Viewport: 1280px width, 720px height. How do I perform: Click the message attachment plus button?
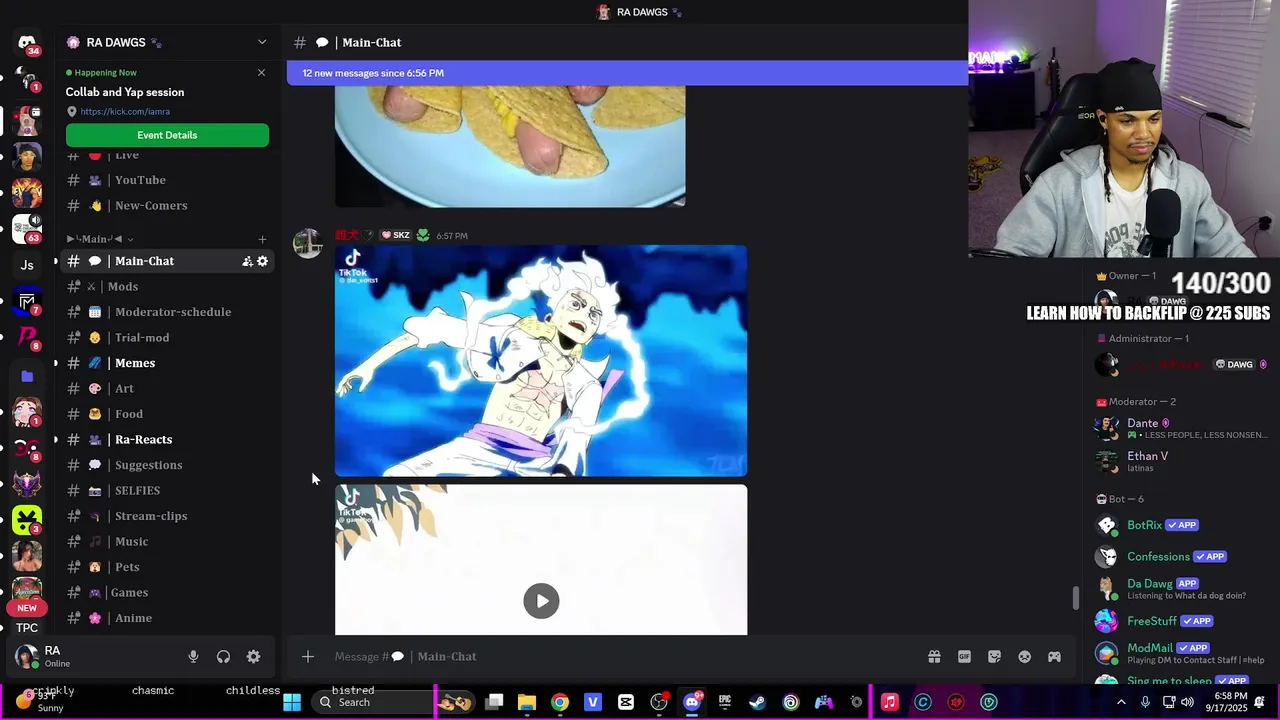(x=308, y=657)
